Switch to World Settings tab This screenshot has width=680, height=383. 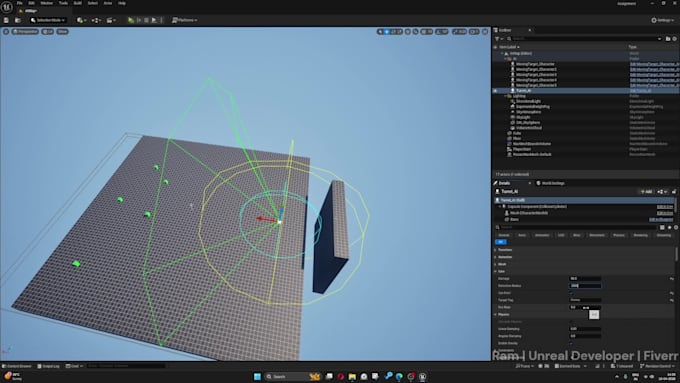click(x=550, y=183)
